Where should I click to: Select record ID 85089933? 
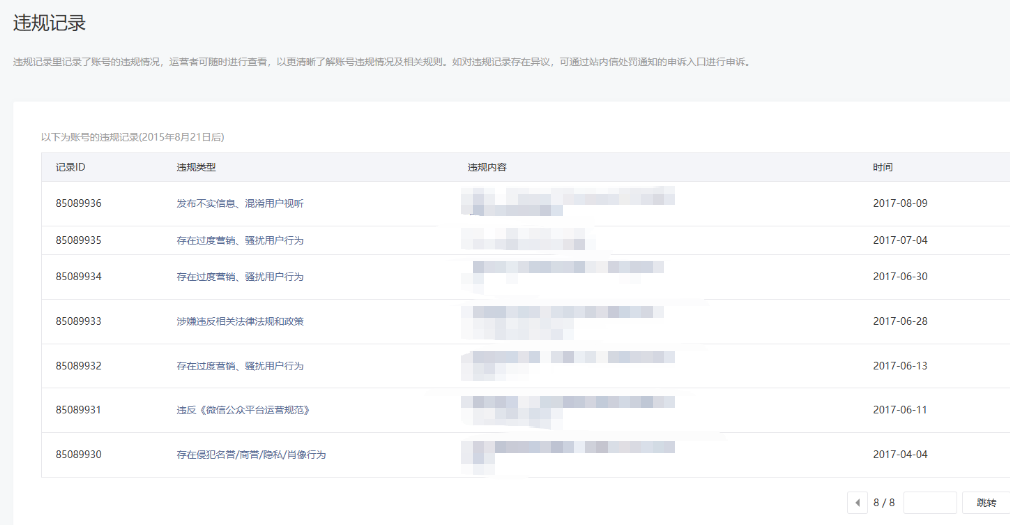[79, 321]
